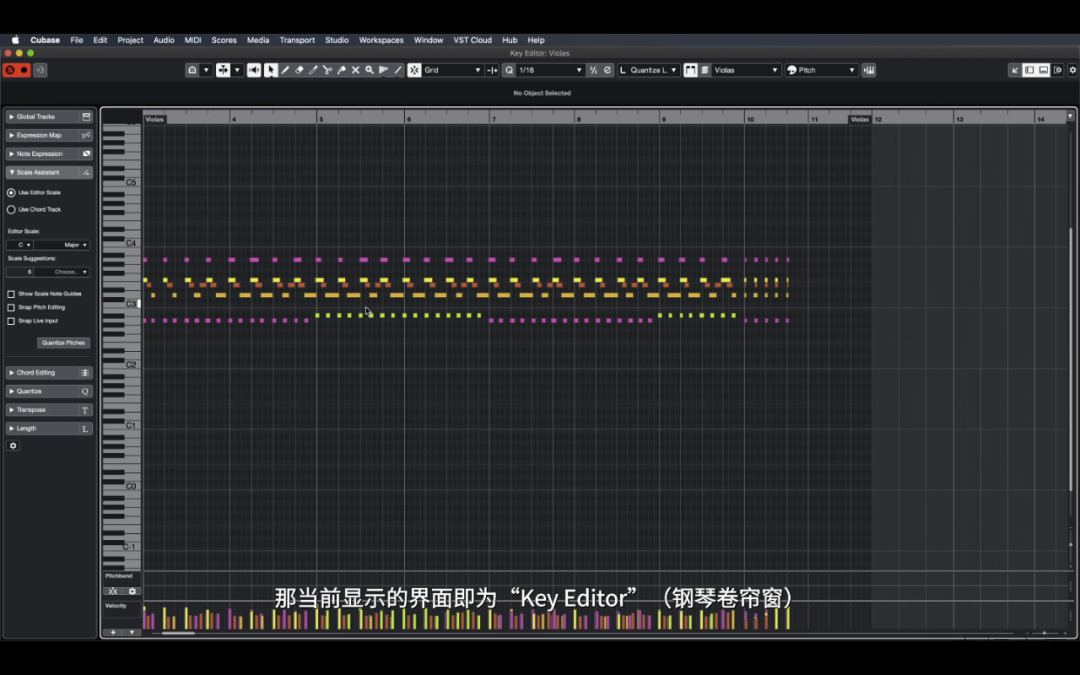This screenshot has height=675, width=1080.
Task: Open Set up Window Layout icon
Action: coord(1058,70)
